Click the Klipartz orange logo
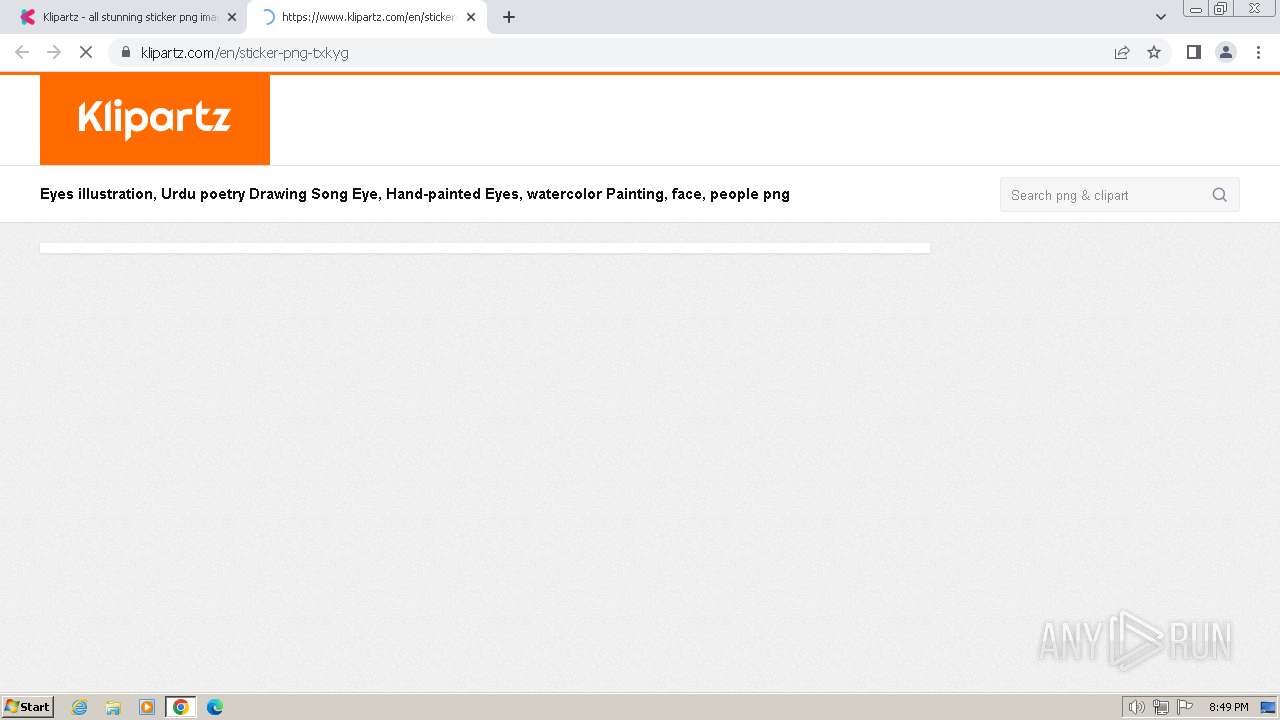Image resolution: width=1280 pixels, height=720 pixels. 155,119
